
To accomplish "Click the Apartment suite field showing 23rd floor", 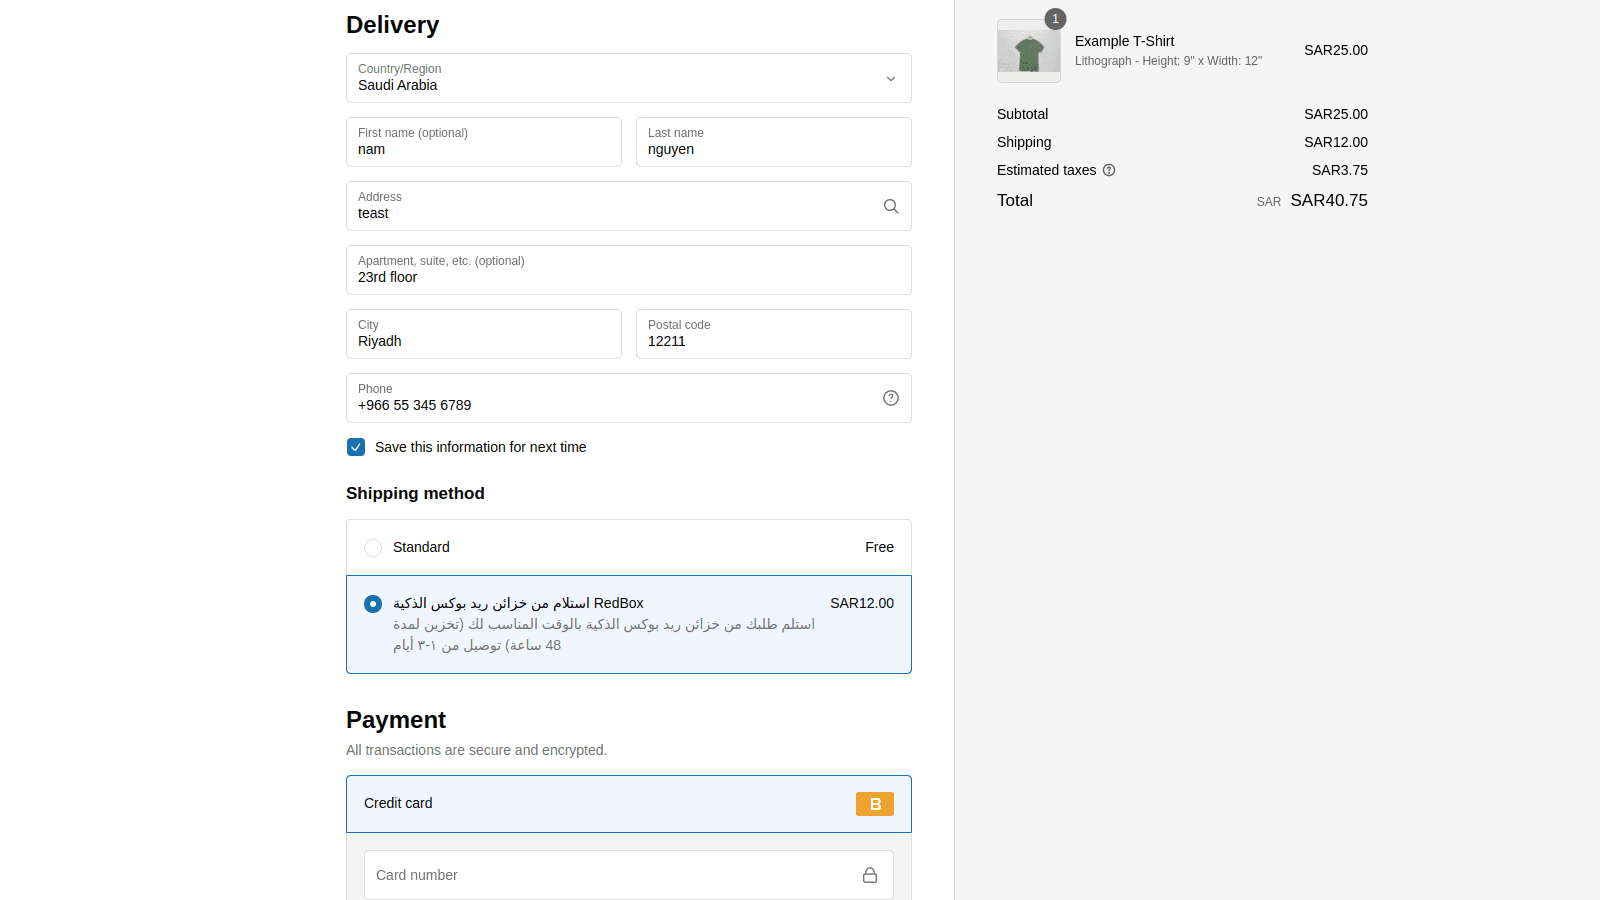I will (x=628, y=277).
